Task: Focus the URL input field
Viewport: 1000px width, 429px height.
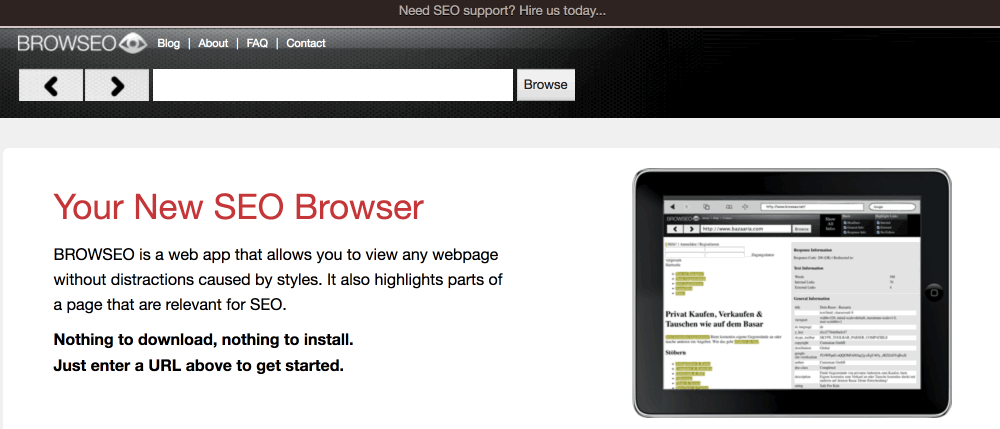Action: click(333, 85)
